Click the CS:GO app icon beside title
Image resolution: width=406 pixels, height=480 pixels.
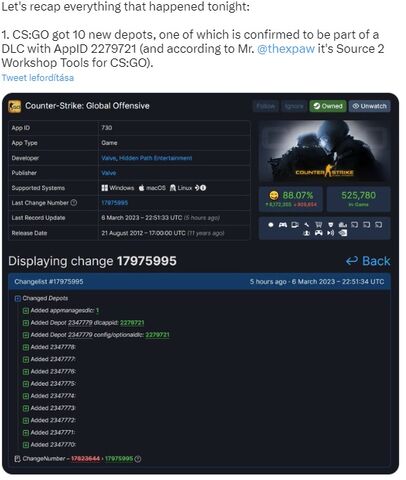tap(14, 106)
